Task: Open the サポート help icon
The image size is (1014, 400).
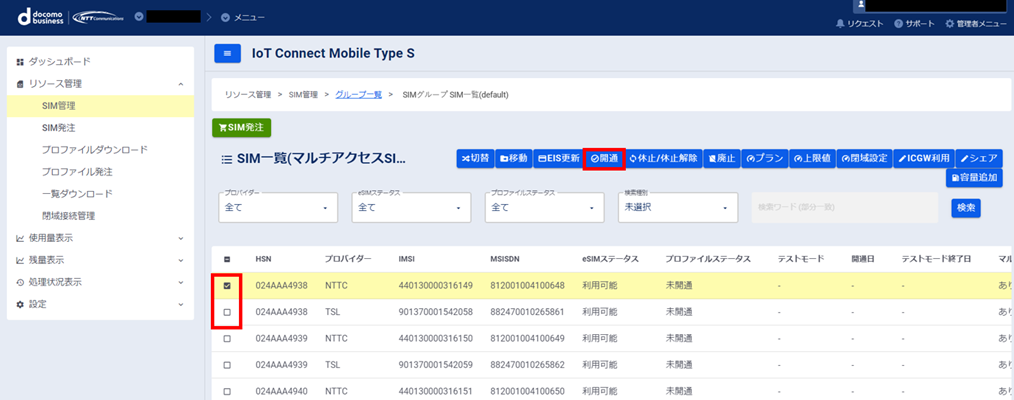Action: click(898, 22)
